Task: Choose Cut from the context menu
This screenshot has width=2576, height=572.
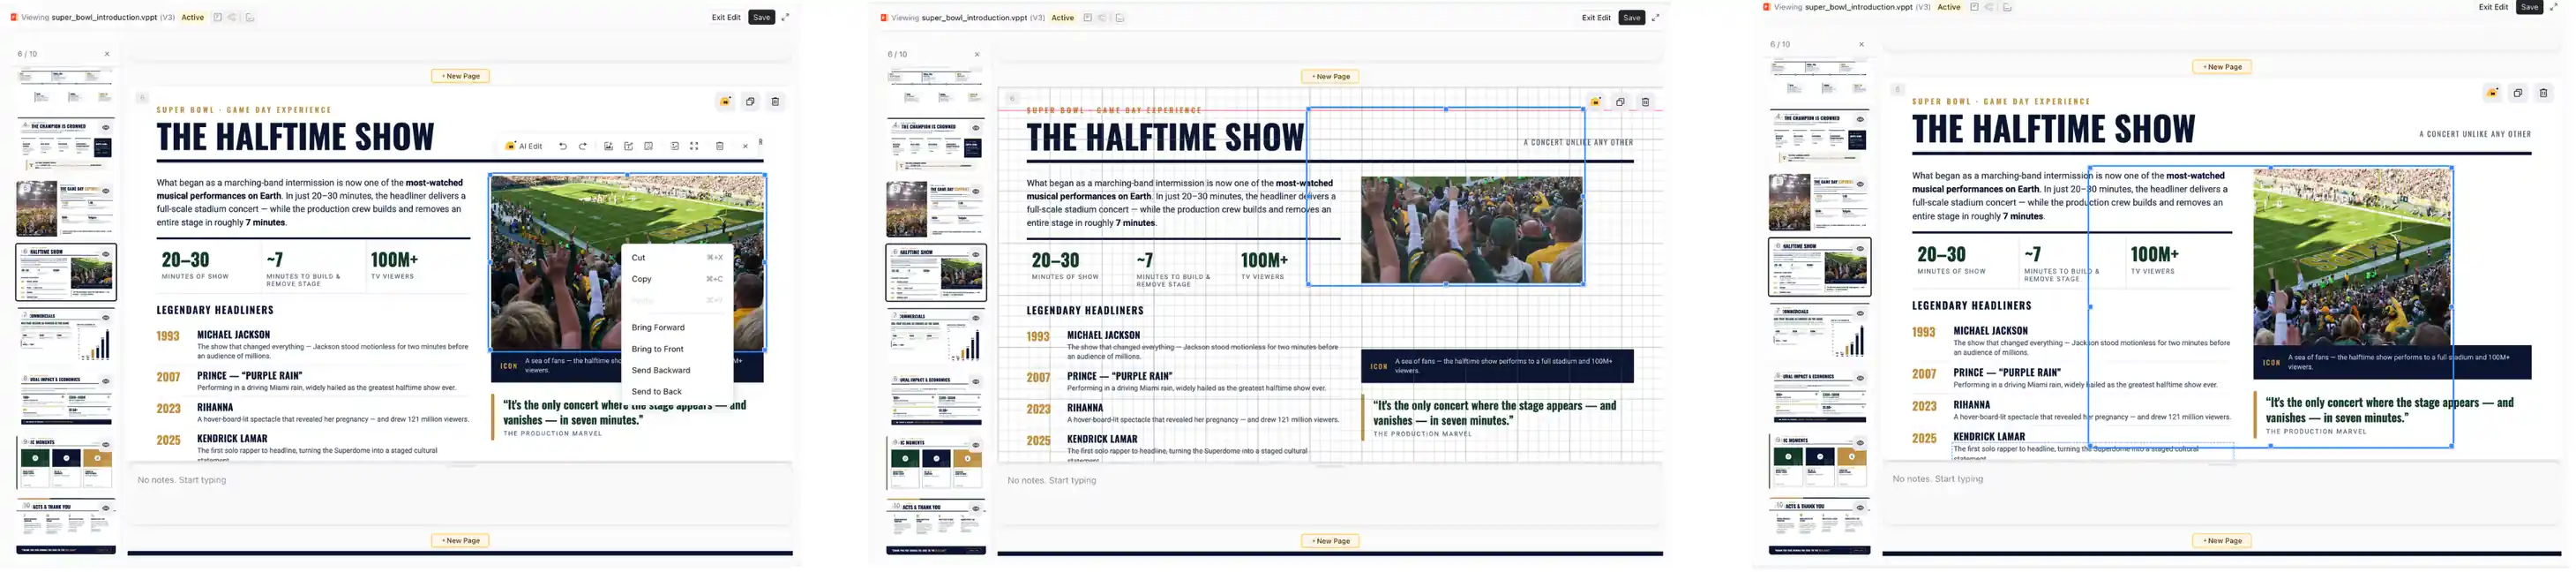Action: (677, 257)
